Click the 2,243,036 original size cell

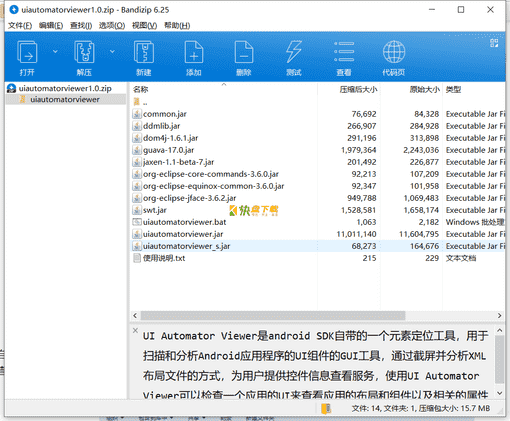point(421,150)
